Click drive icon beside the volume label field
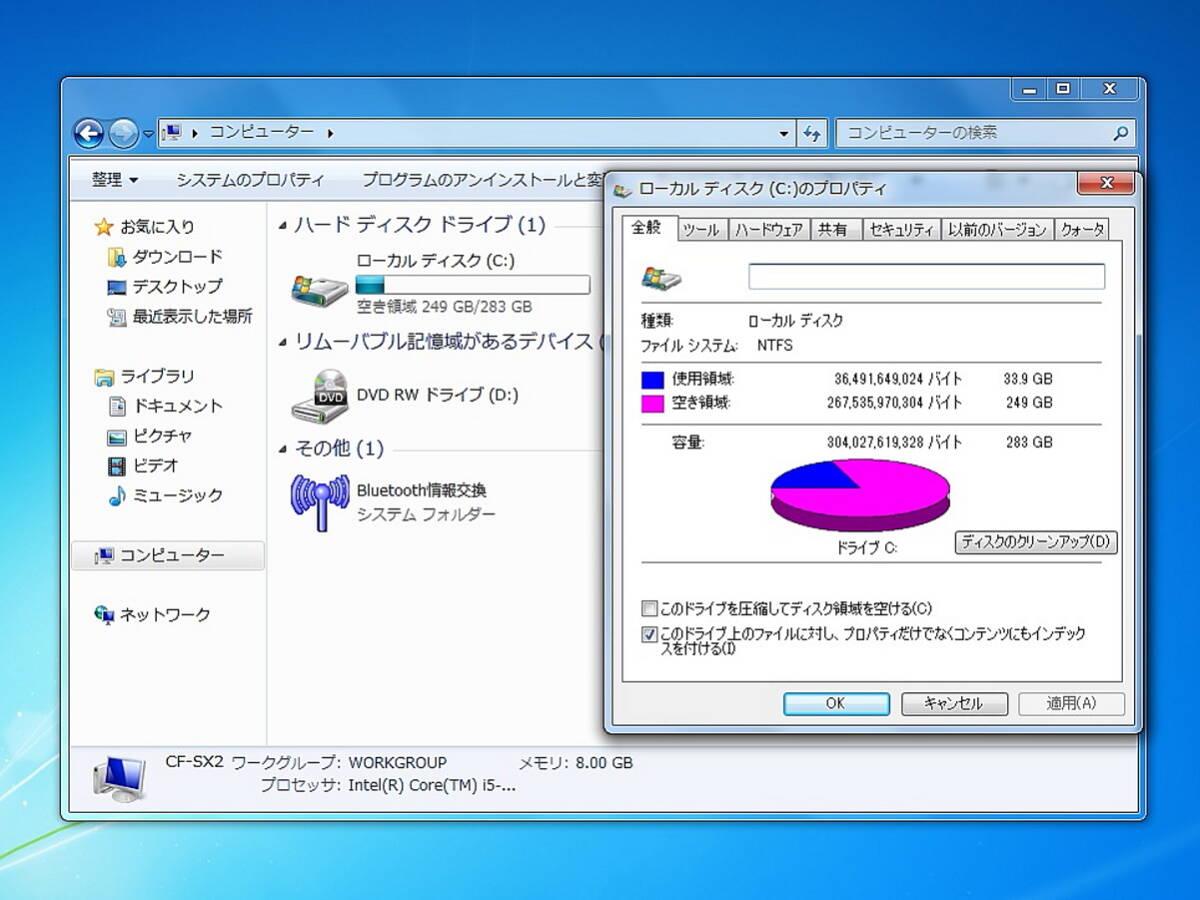The width and height of the screenshot is (1200, 900). pyautogui.click(x=661, y=277)
